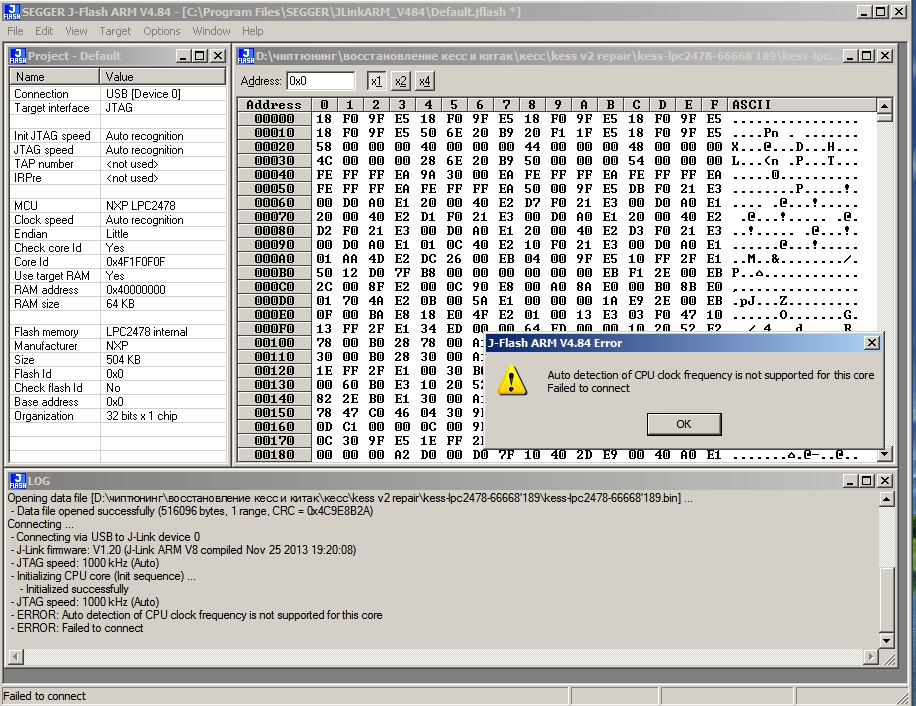This screenshot has width=916, height=706.
Task: Select RAM address value '0x40000000'
Action: (x=136, y=290)
